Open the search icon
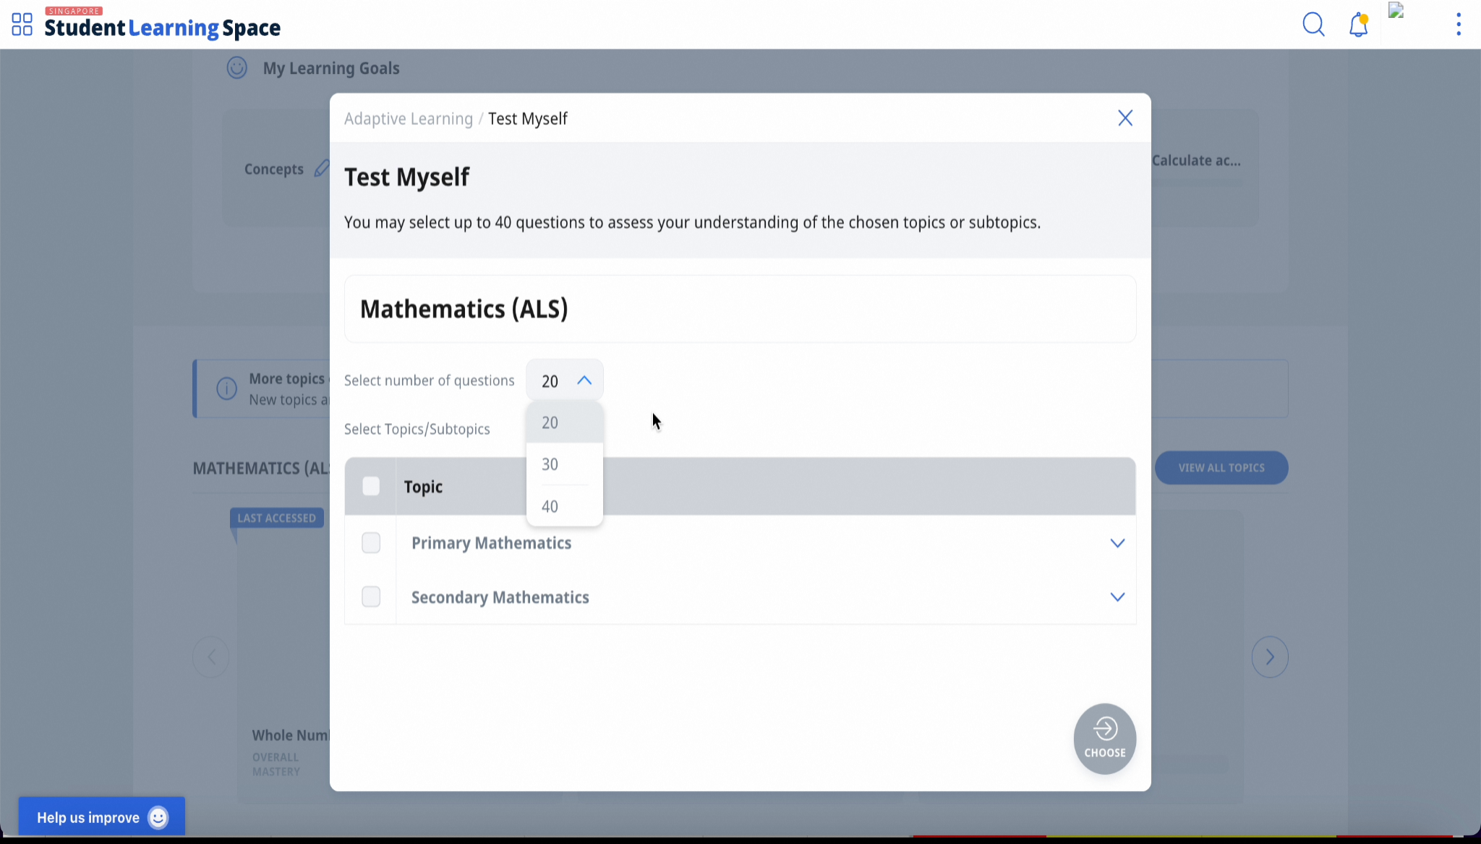Image resolution: width=1481 pixels, height=844 pixels. click(1313, 25)
